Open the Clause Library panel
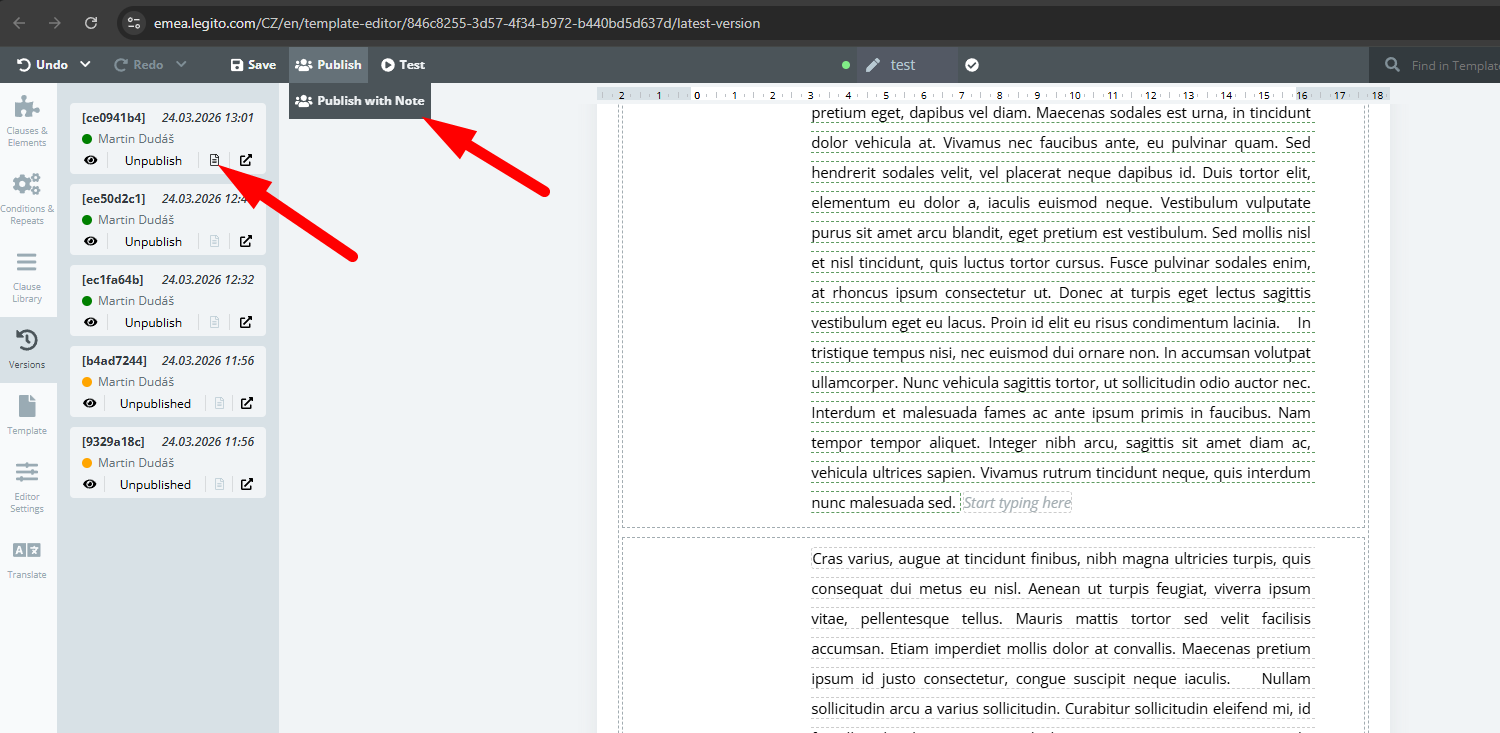The height and width of the screenshot is (733, 1500). coord(27,277)
